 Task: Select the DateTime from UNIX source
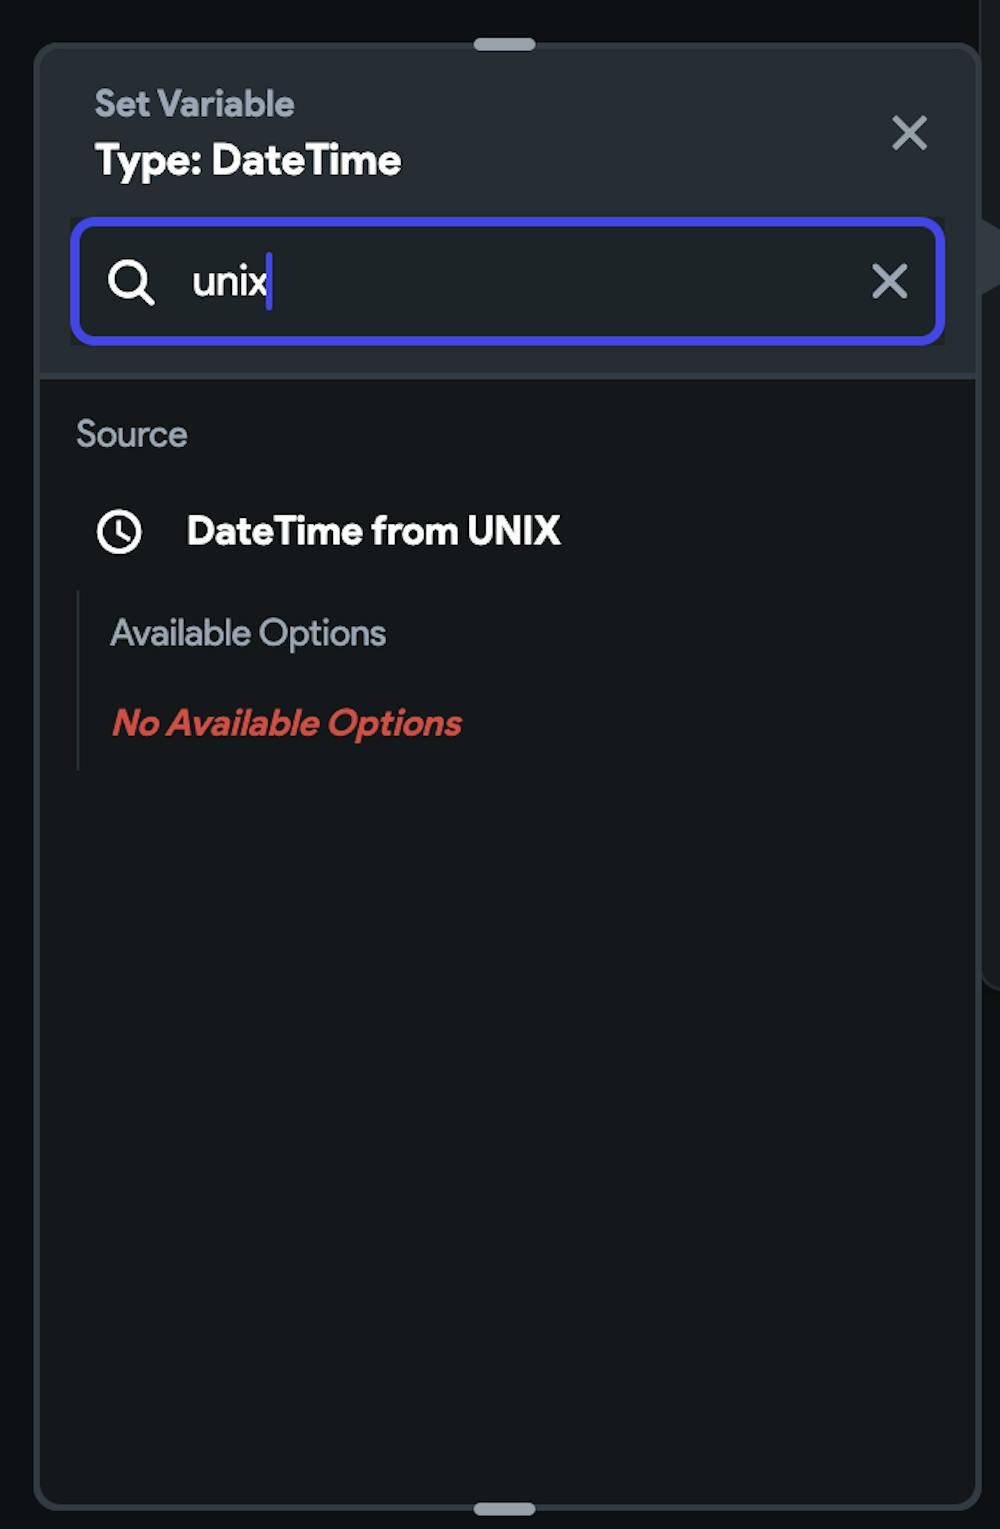coord(373,531)
